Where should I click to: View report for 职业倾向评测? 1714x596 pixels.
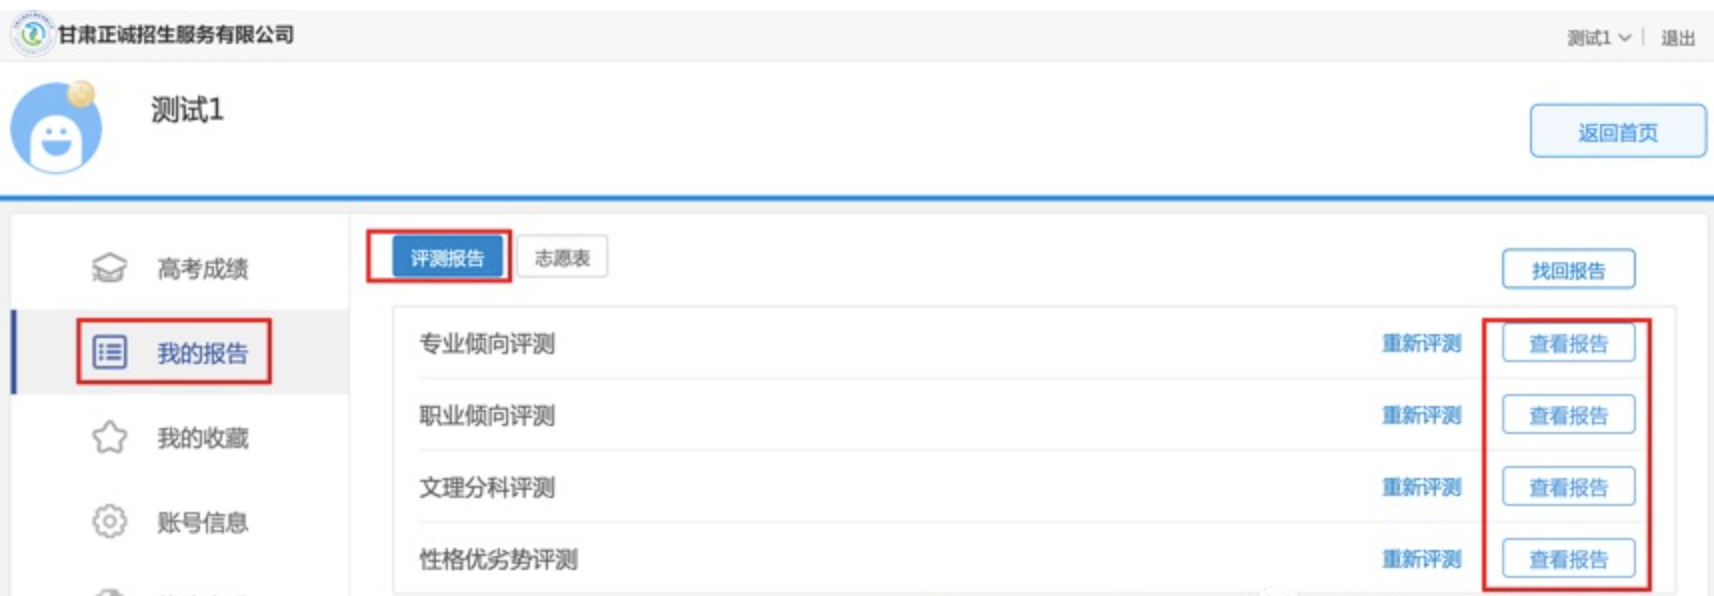1568,416
